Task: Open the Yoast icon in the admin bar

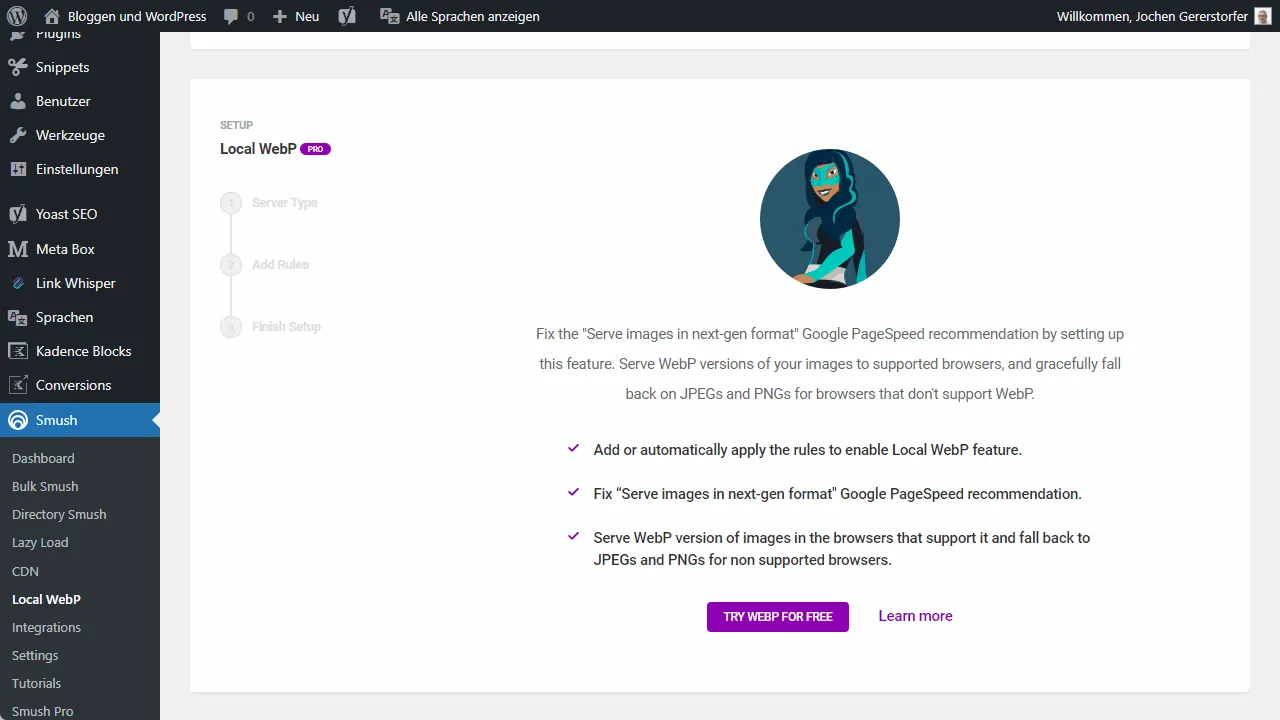Action: pos(346,16)
